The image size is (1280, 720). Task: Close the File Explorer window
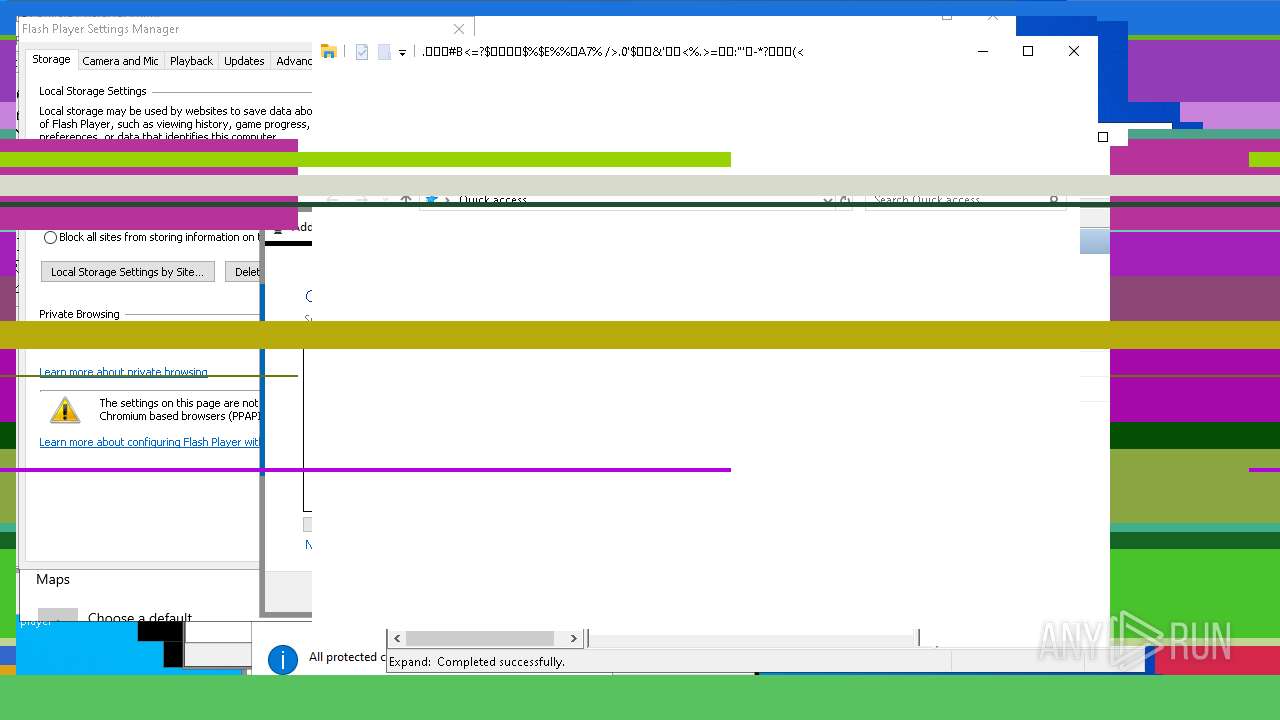pos(1074,52)
